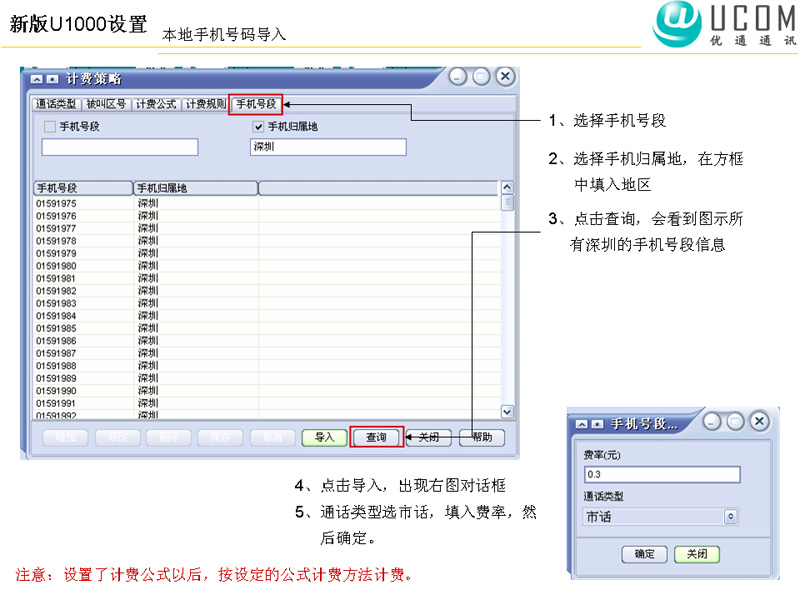
Task: Click roll-up icon in 手机号段 dialog title
Action: pyautogui.click(x=581, y=424)
